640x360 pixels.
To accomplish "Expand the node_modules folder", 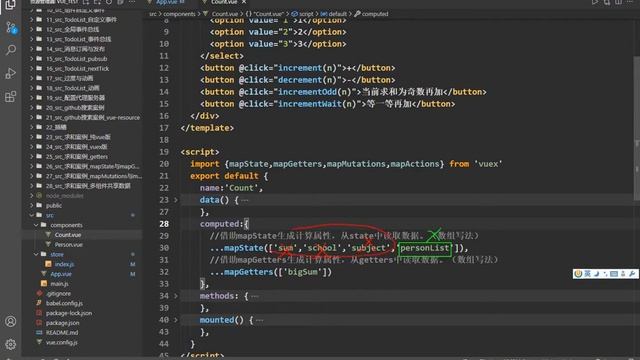I will [x=32, y=196].
